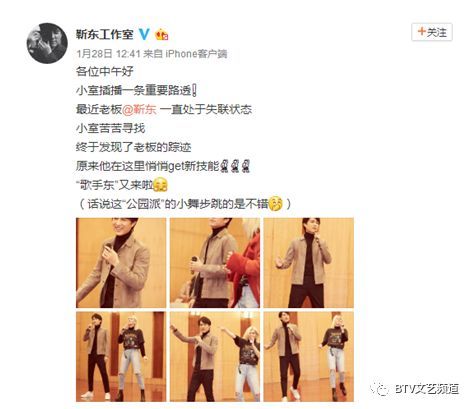Click the iPhone客户端 source link
473x409 pixels.
[x=196, y=54]
